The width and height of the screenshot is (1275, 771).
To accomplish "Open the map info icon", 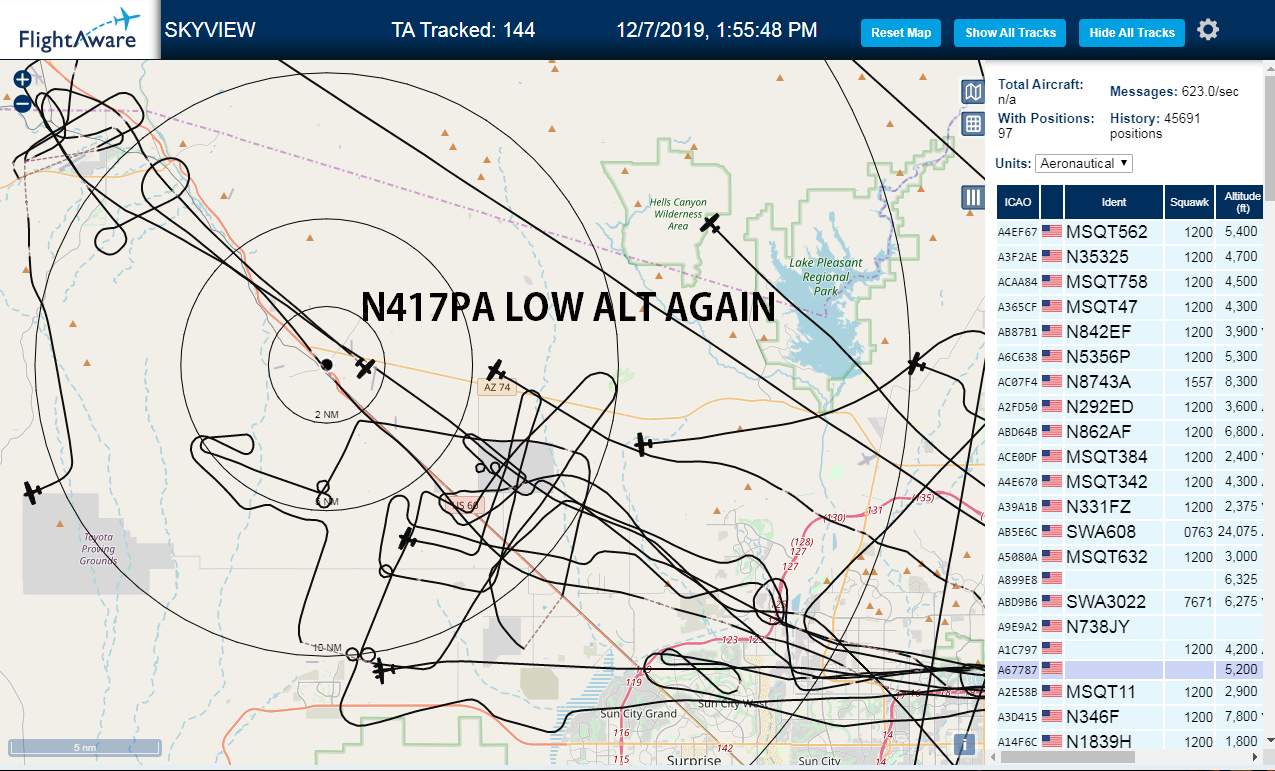I will (x=964, y=745).
